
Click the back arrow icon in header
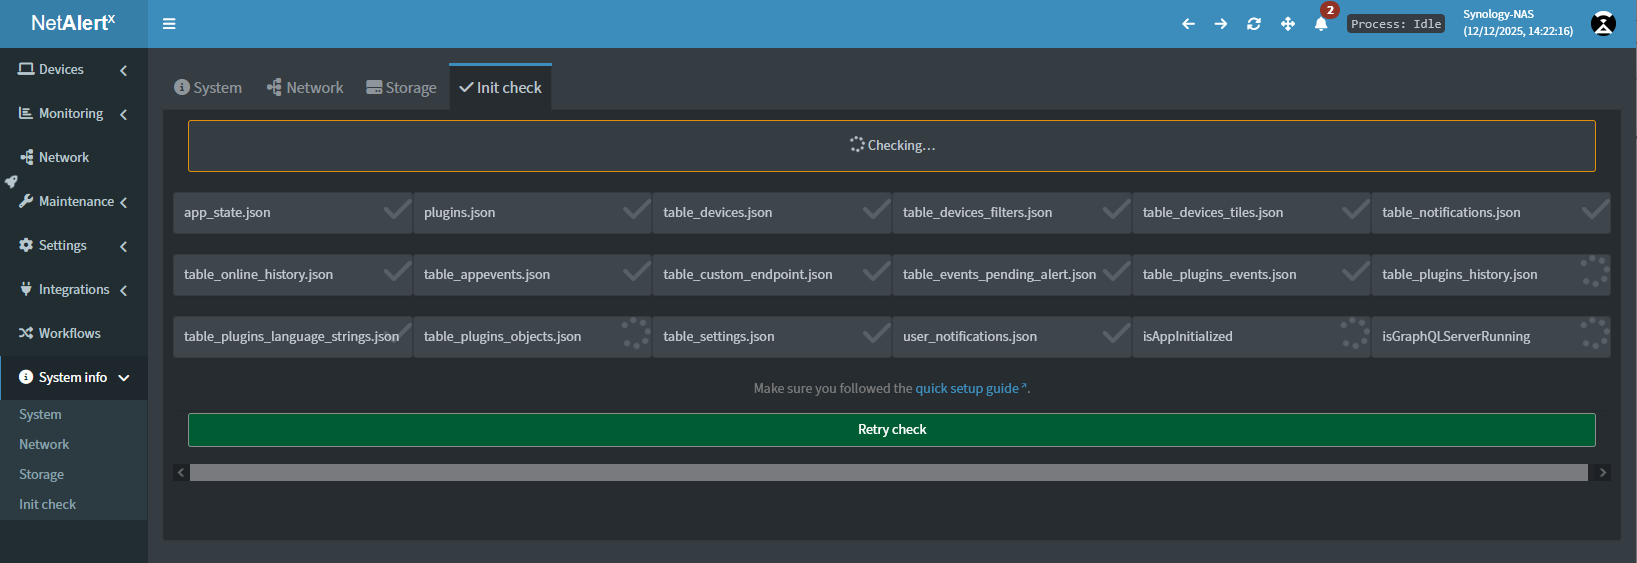point(1188,24)
